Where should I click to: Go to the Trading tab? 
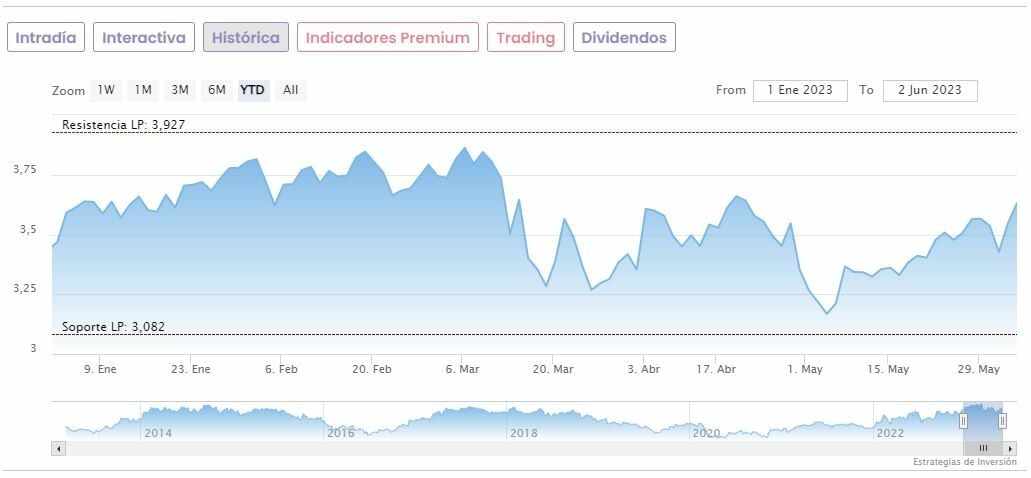point(525,38)
